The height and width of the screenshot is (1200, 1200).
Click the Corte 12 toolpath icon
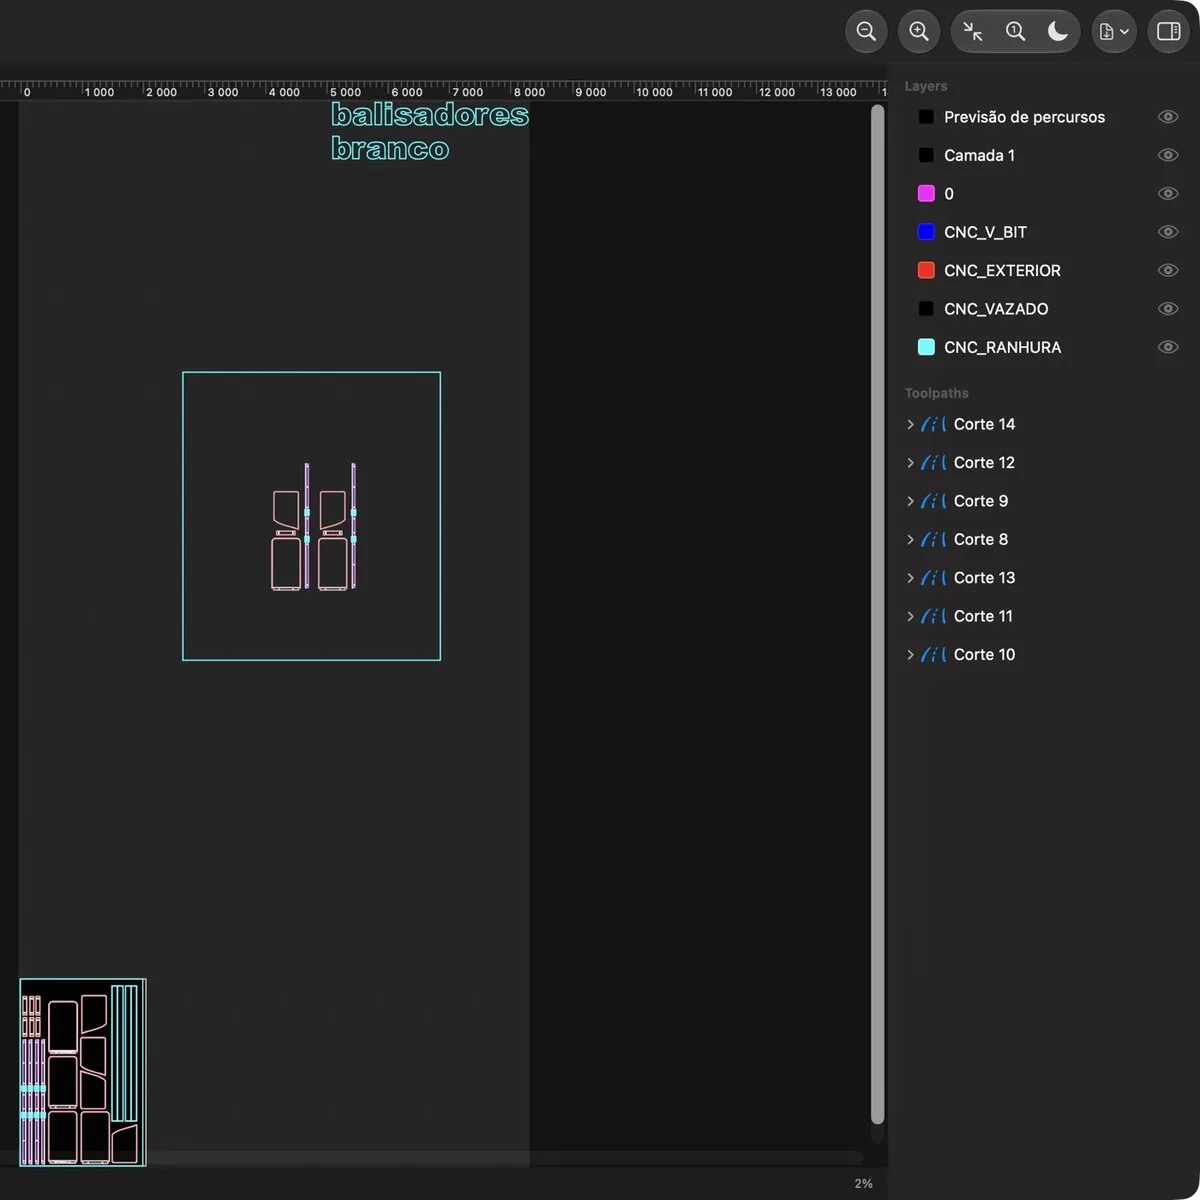coord(934,462)
